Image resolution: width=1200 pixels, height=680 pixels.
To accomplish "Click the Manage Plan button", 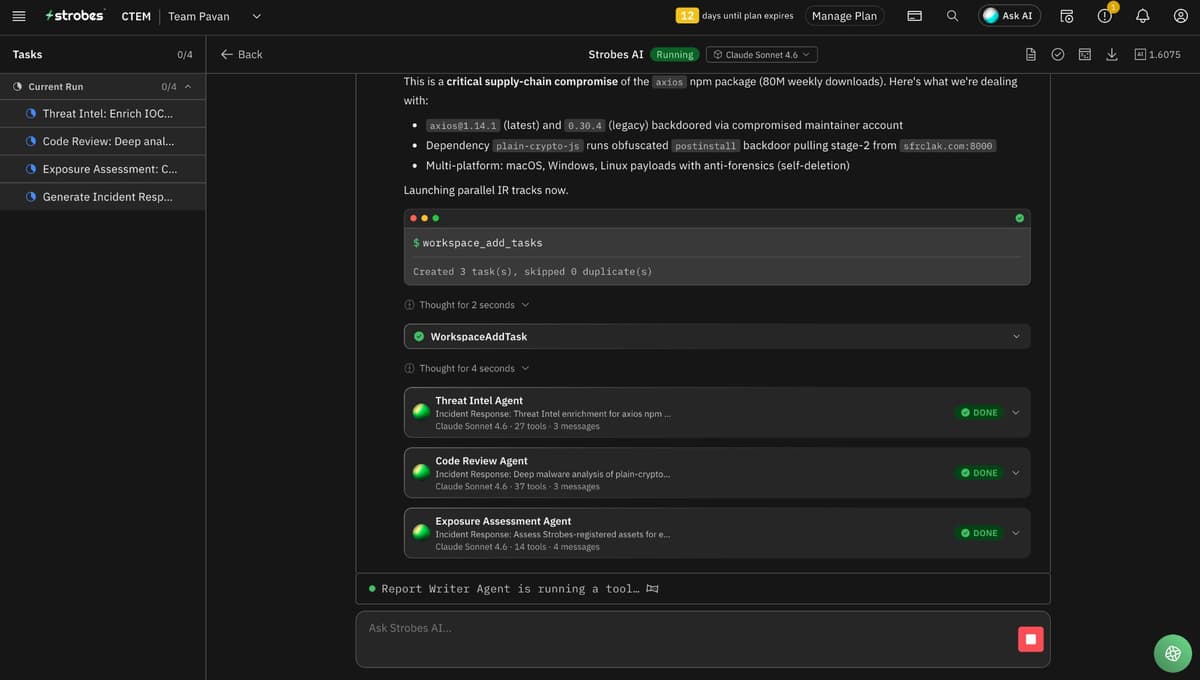I will tap(844, 16).
